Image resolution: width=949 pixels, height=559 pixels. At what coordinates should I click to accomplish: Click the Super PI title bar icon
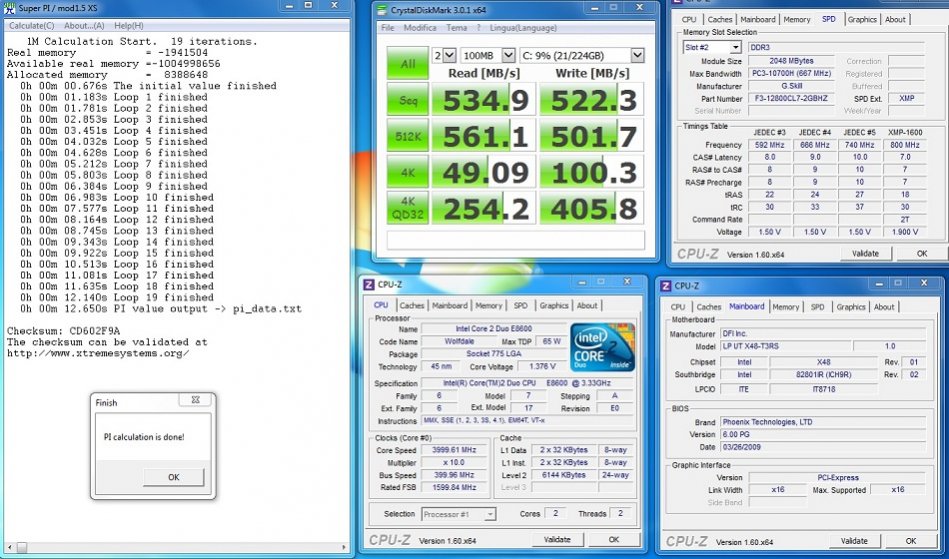(x=10, y=8)
